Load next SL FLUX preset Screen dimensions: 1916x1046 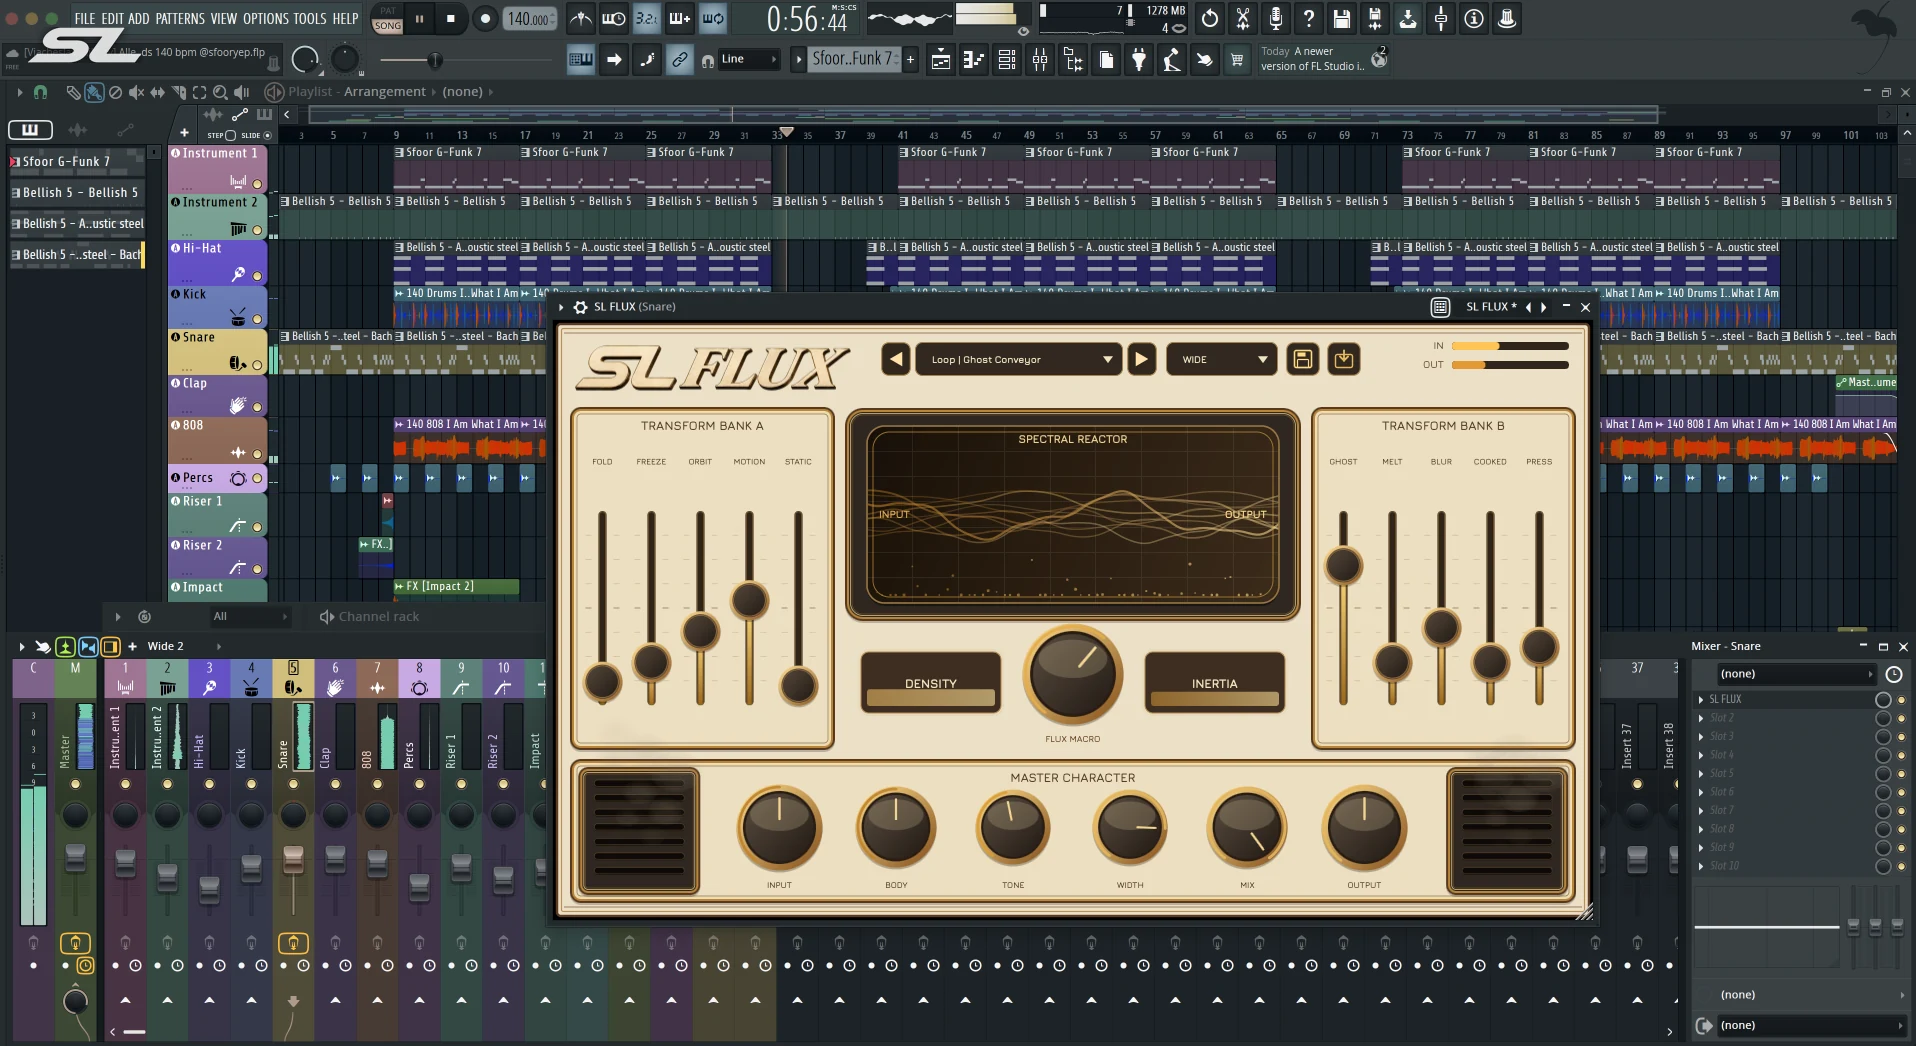(x=1141, y=359)
